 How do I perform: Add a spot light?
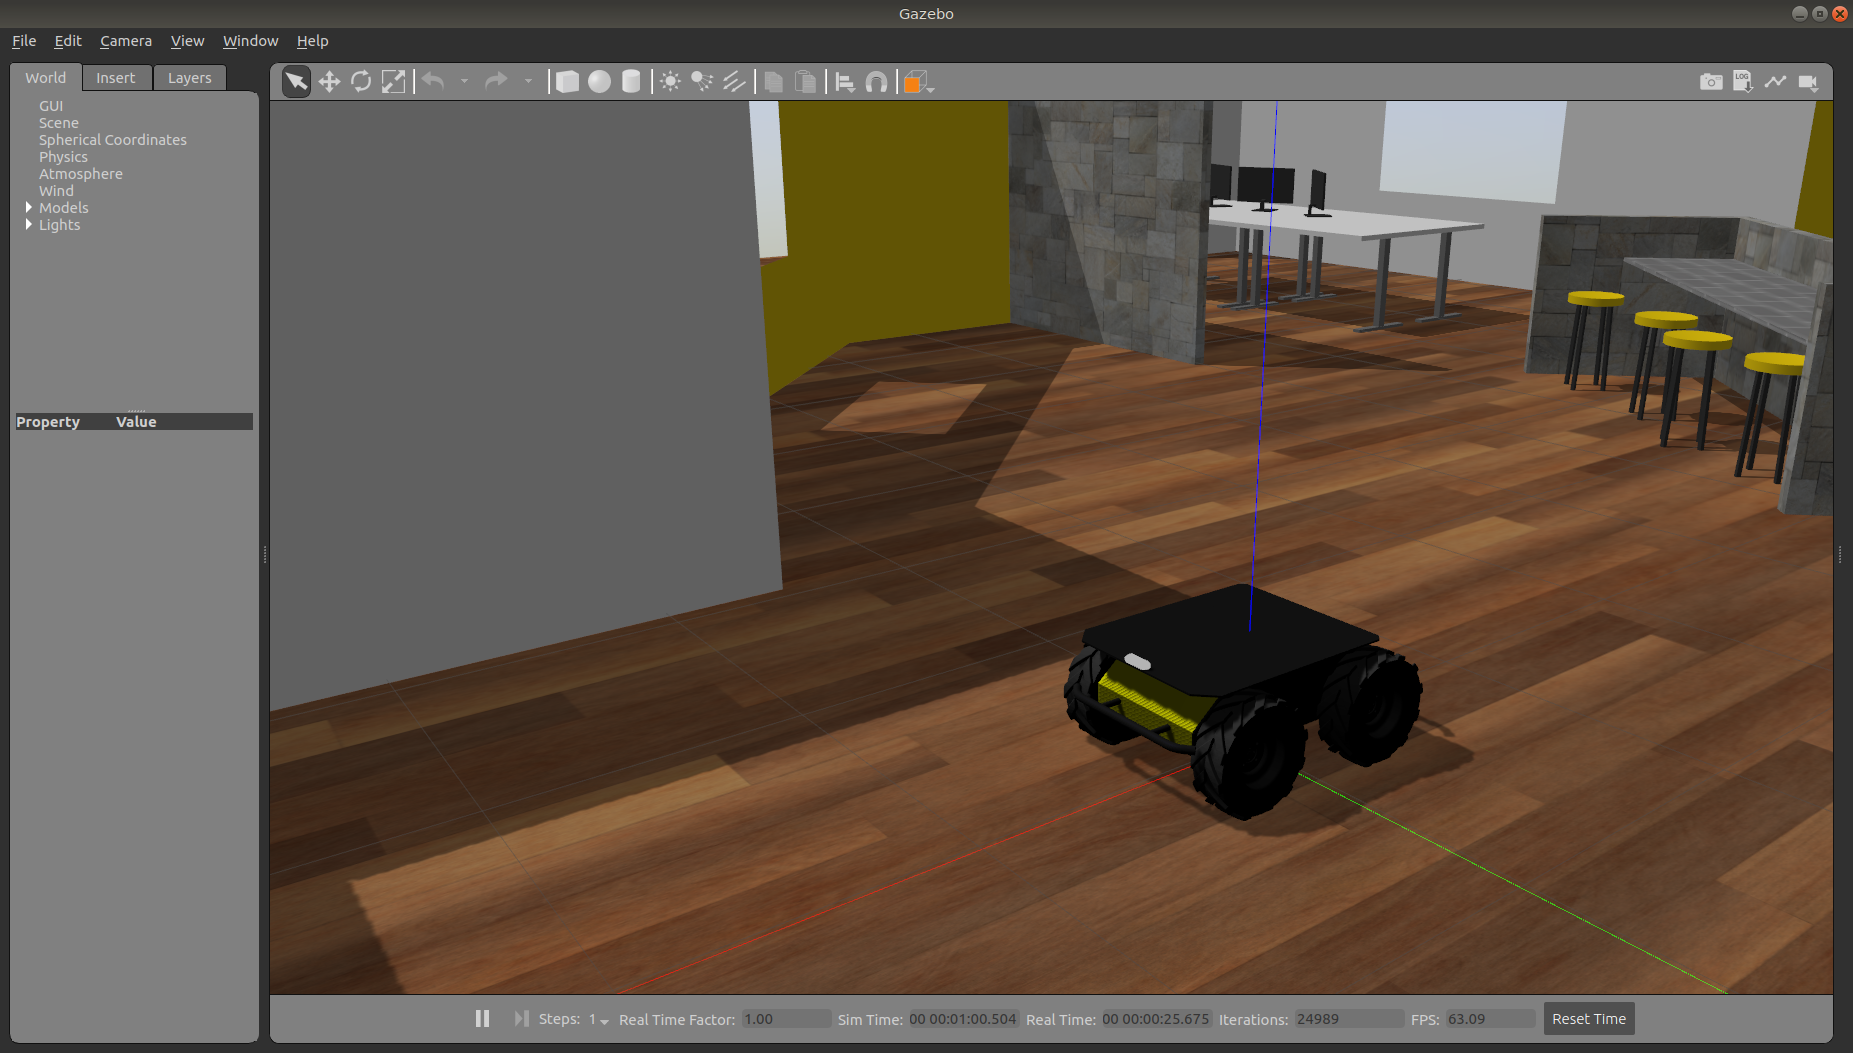coord(702,82)
